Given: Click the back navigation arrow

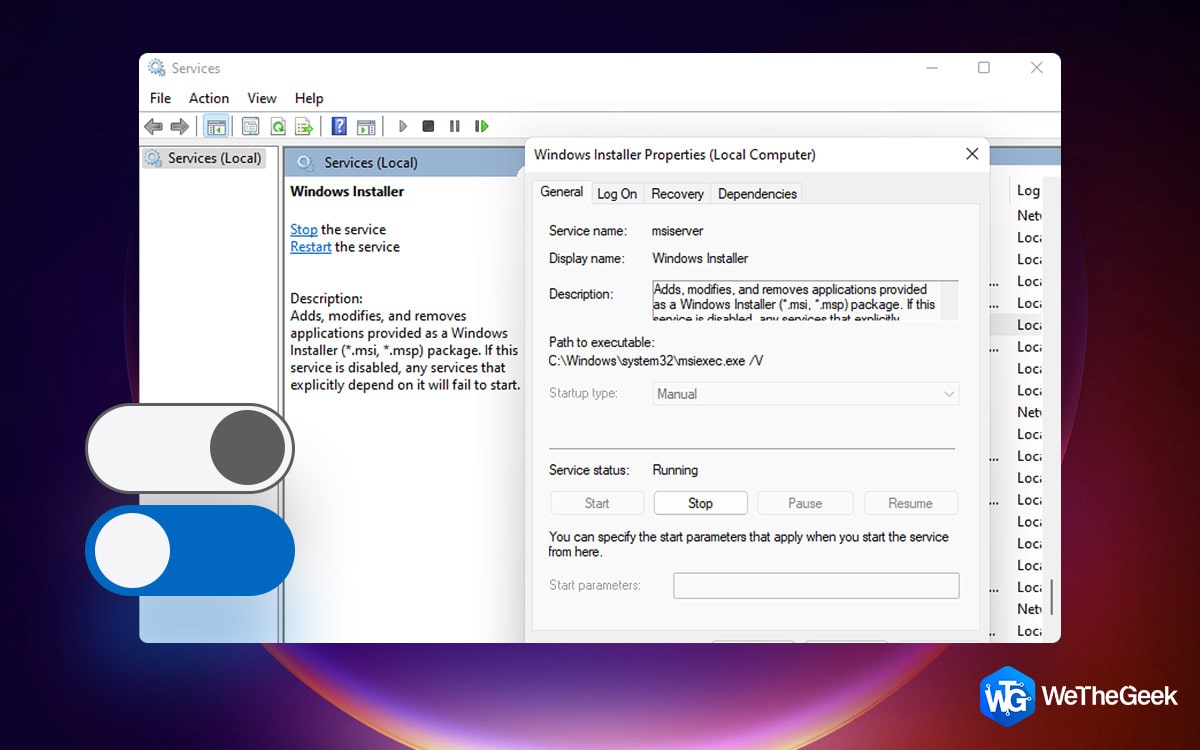Looking at the screenshot, I should pyautogui.click(x=152, y=125).
